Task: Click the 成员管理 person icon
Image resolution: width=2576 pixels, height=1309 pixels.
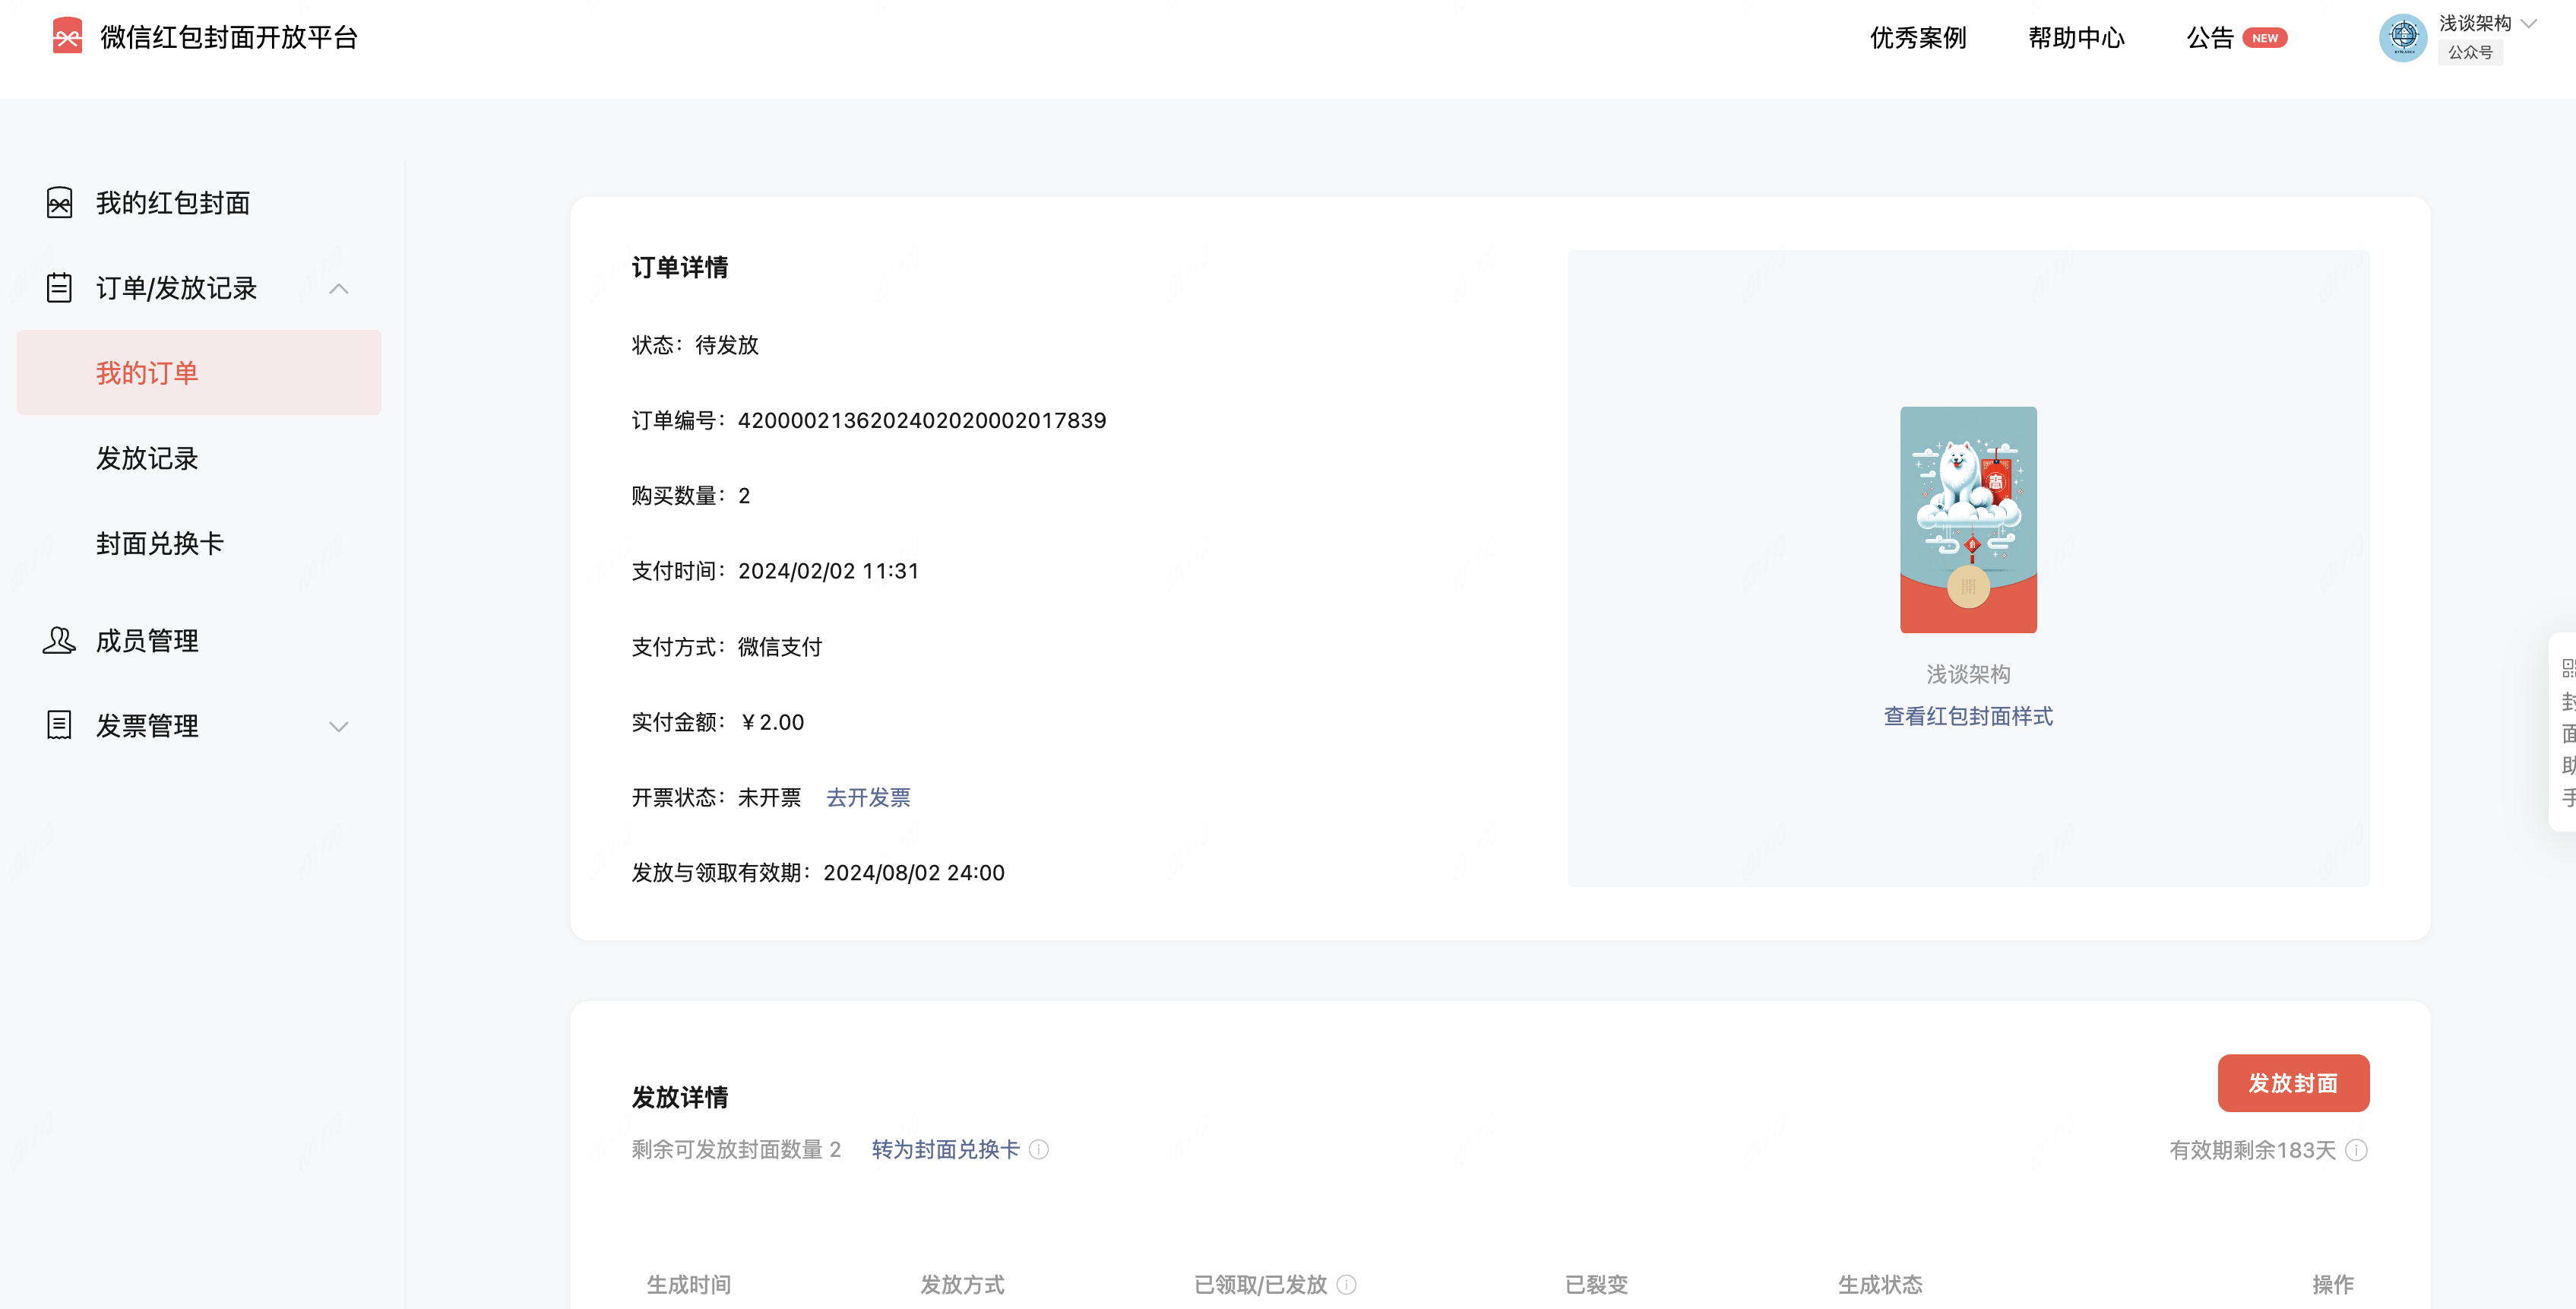Action: (x=60, y=640)
